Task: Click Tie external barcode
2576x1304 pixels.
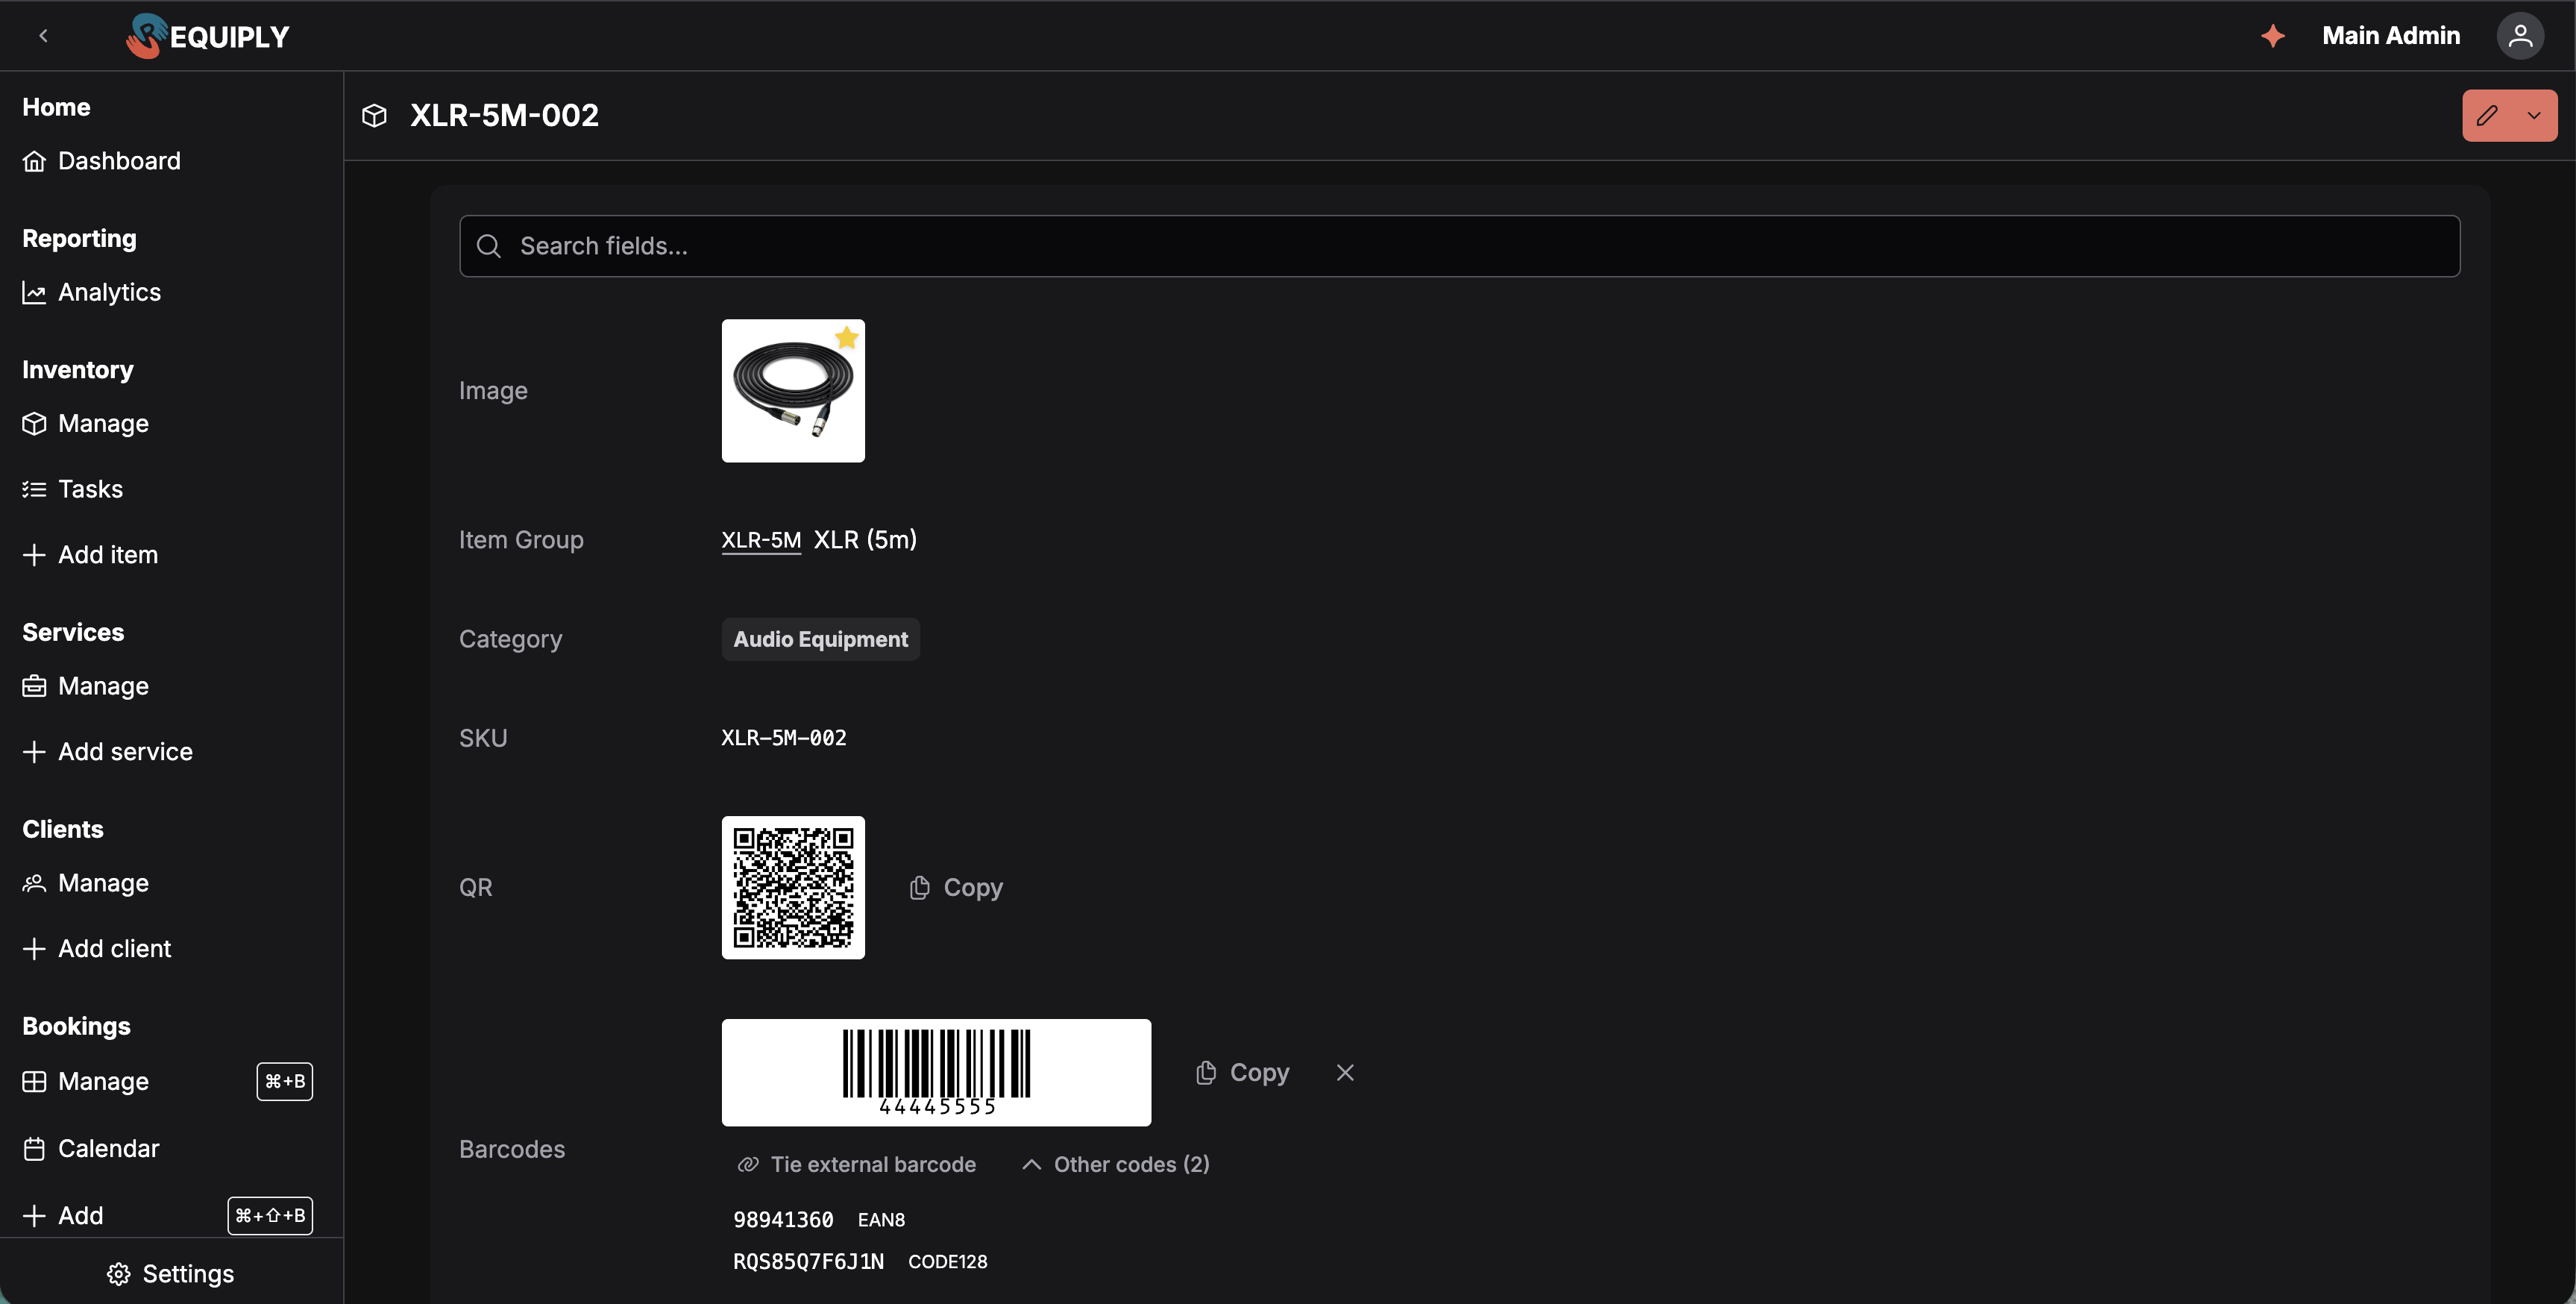Action: [856, 1164]
